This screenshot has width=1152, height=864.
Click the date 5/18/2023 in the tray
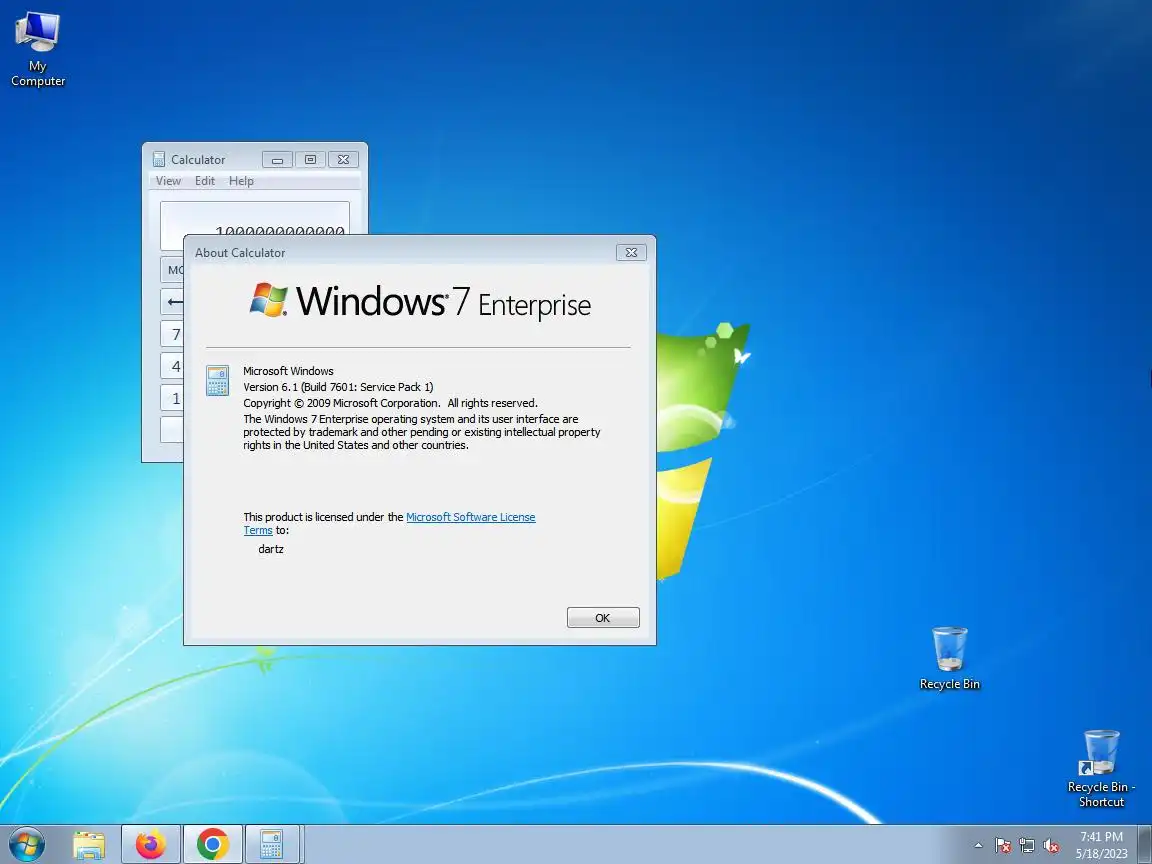[x=1101, y=854]
